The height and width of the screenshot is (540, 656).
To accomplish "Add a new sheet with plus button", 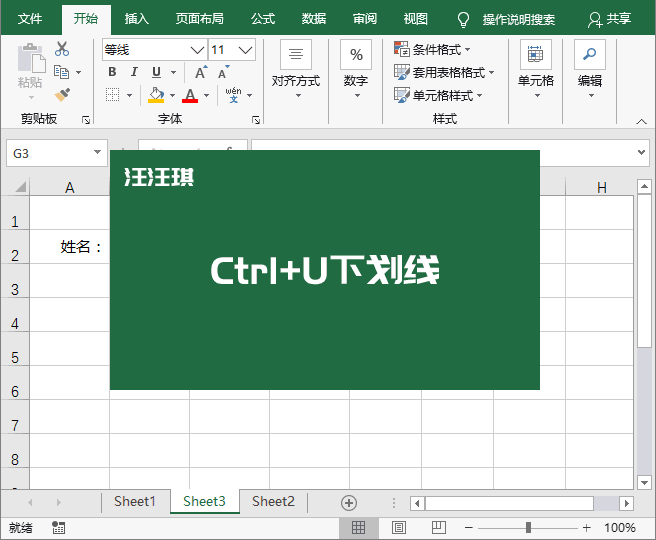I will coord(349,502).
